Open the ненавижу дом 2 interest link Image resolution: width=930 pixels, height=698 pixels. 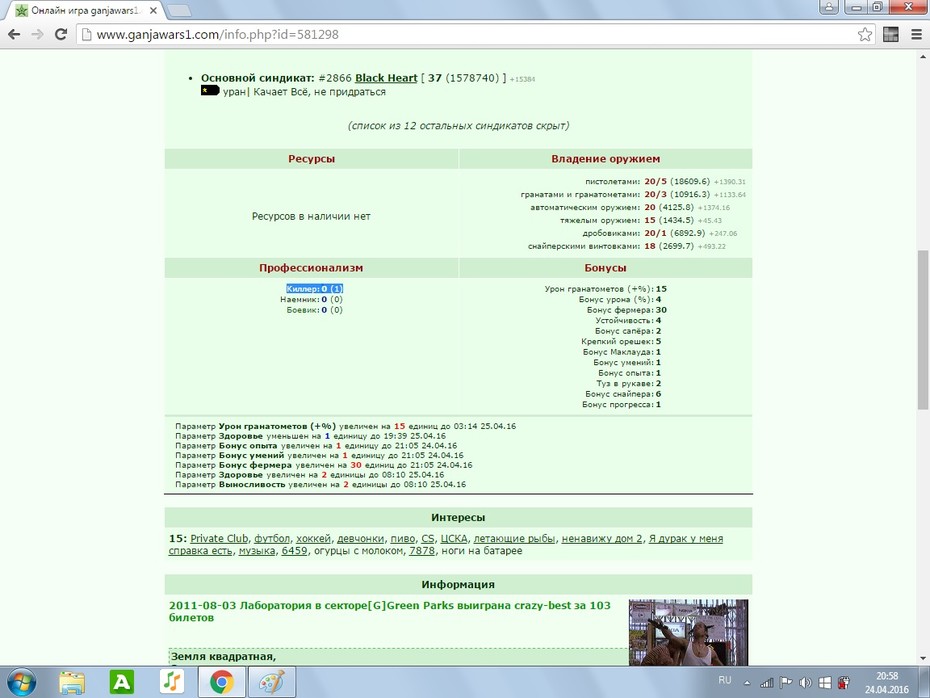pos(602,538)
